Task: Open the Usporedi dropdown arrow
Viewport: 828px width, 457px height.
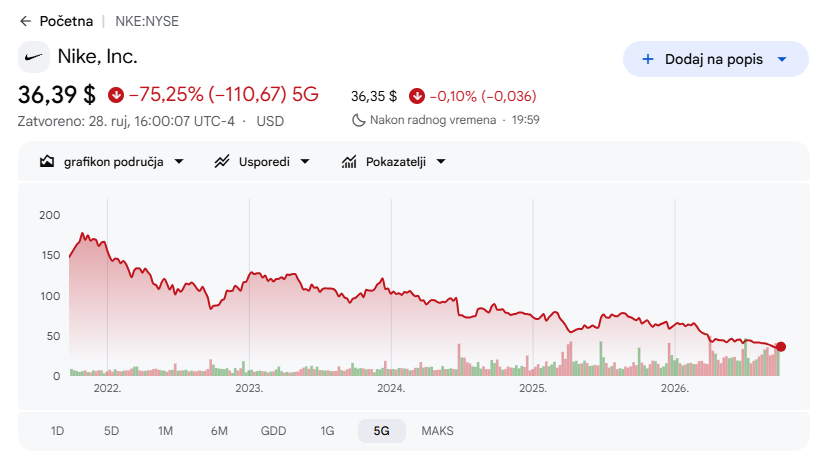Action: click(x=305, y=162)
